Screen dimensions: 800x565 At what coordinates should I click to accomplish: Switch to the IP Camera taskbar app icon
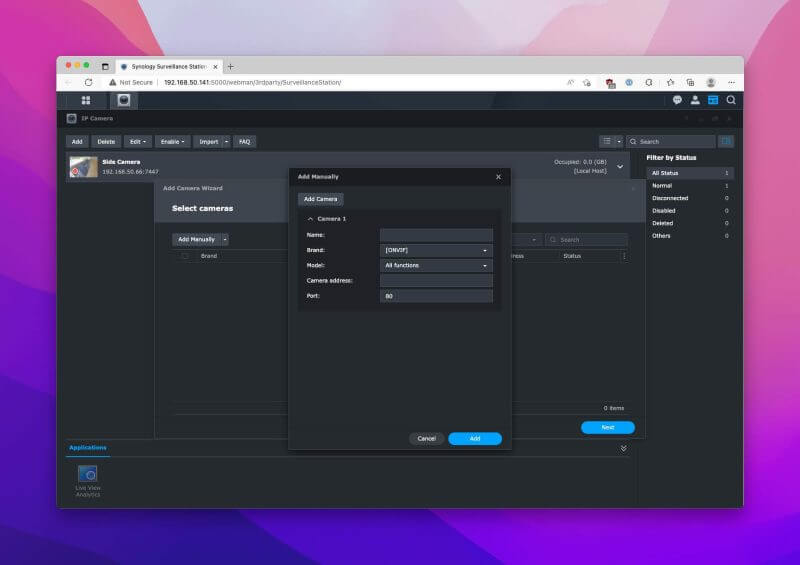123,101
